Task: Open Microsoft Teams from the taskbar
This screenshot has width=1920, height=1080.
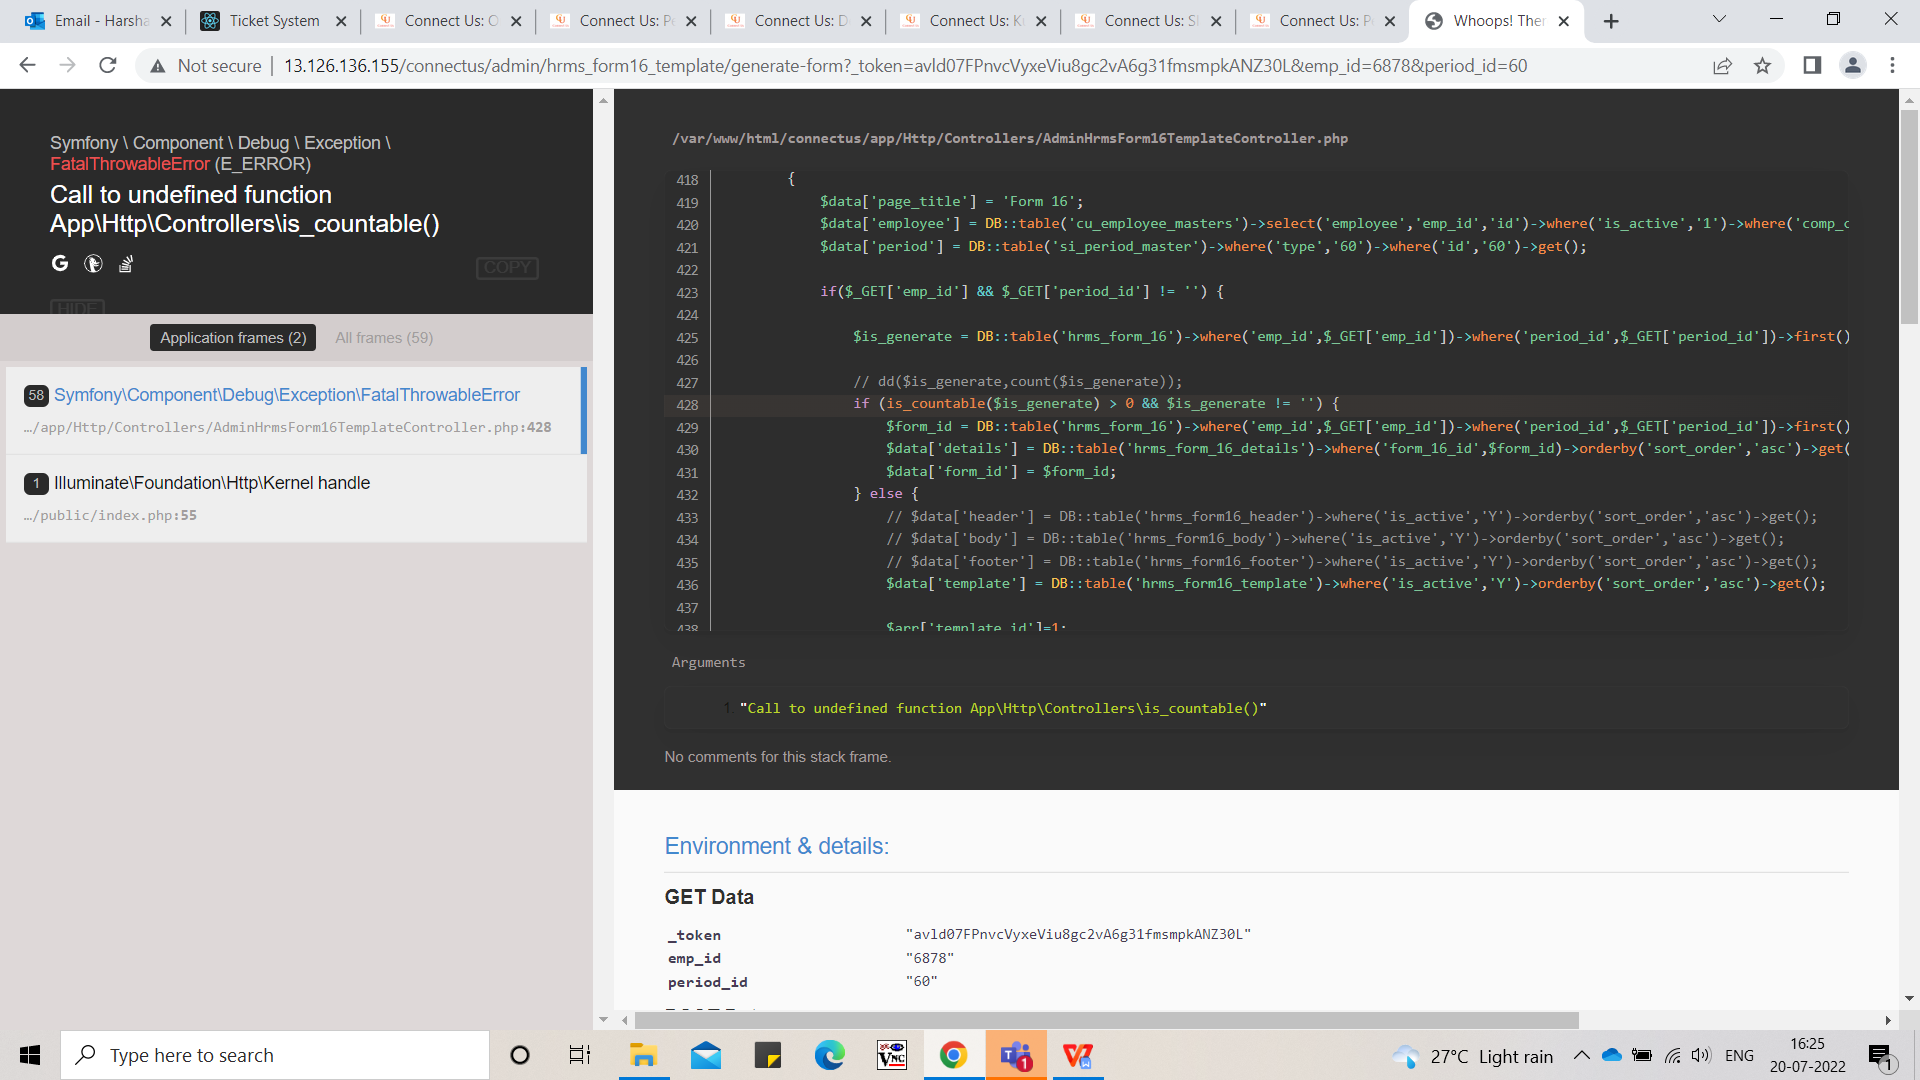Action: coord(1016,1055)
